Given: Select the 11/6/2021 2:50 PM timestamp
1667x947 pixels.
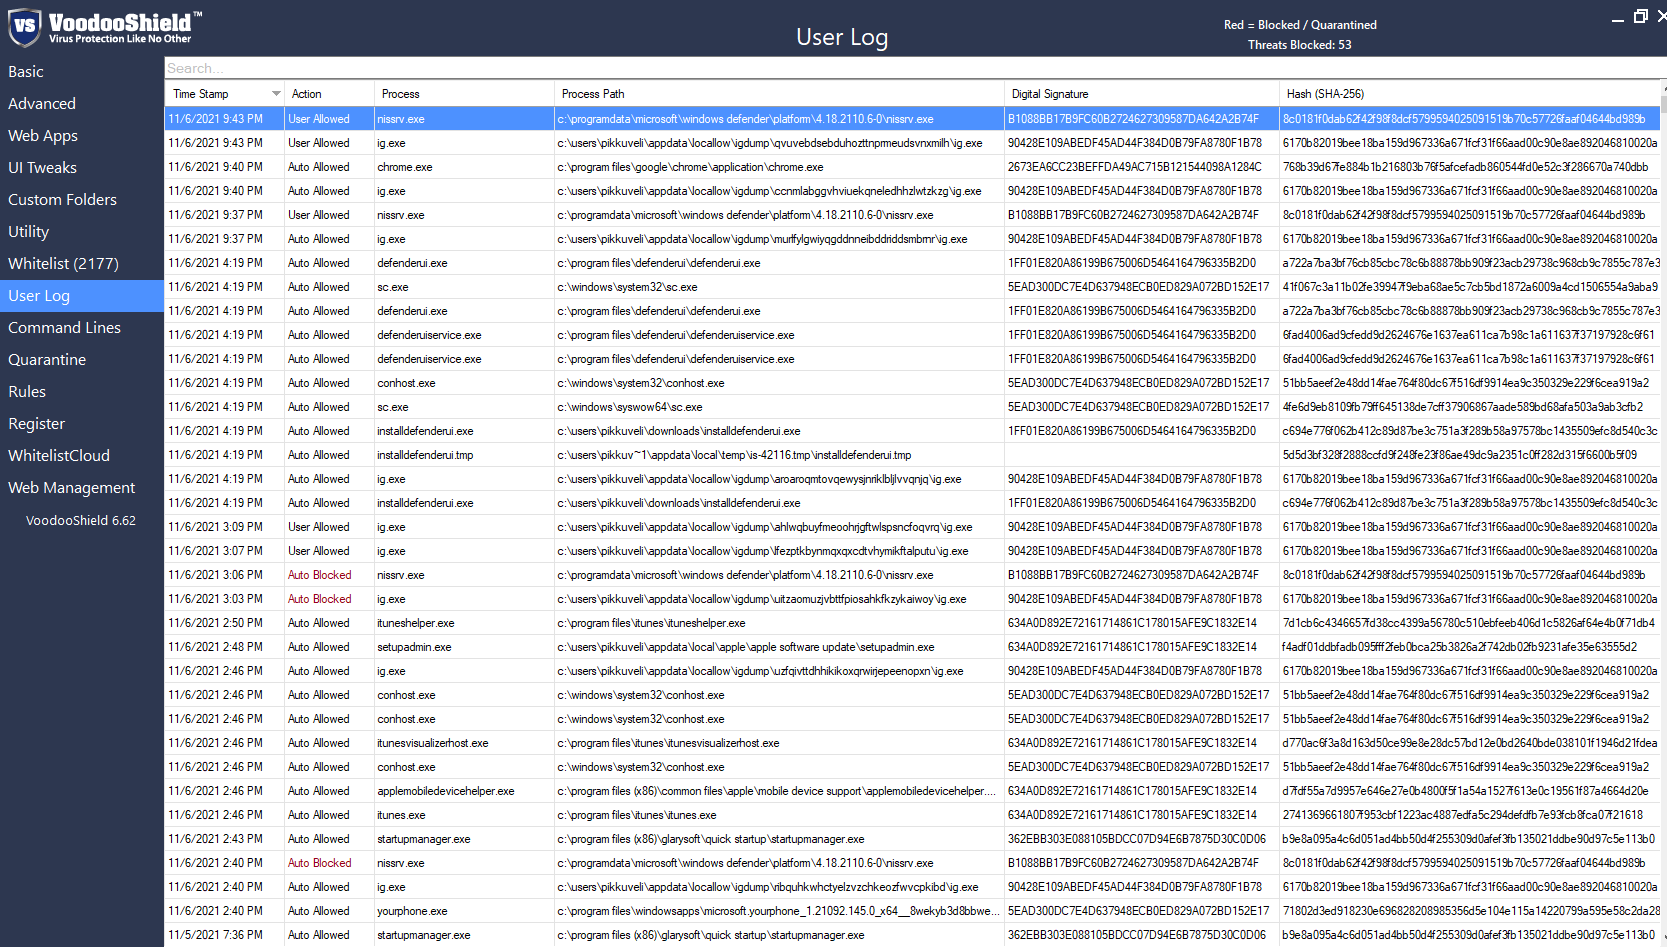Looking at the screenshot, I should pos(216,623).
